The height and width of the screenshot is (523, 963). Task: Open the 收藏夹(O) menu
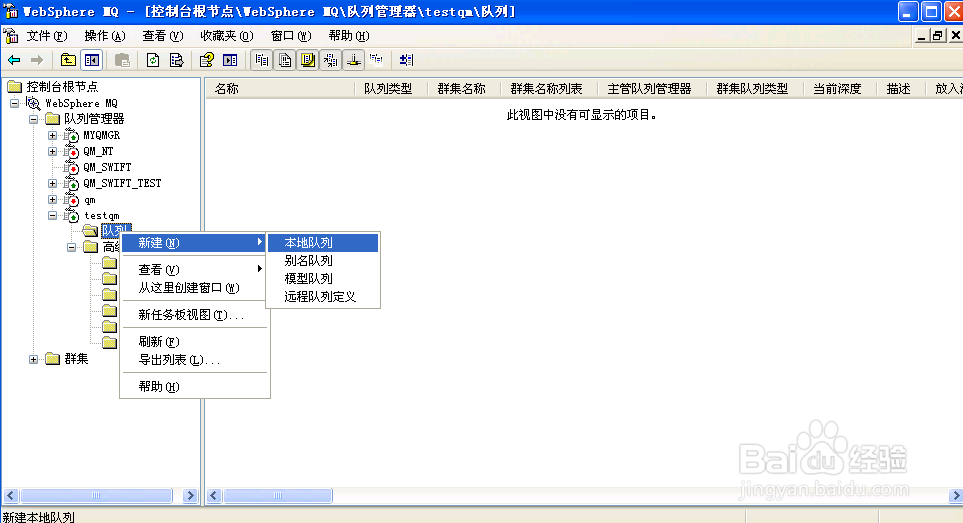(227, 36)
